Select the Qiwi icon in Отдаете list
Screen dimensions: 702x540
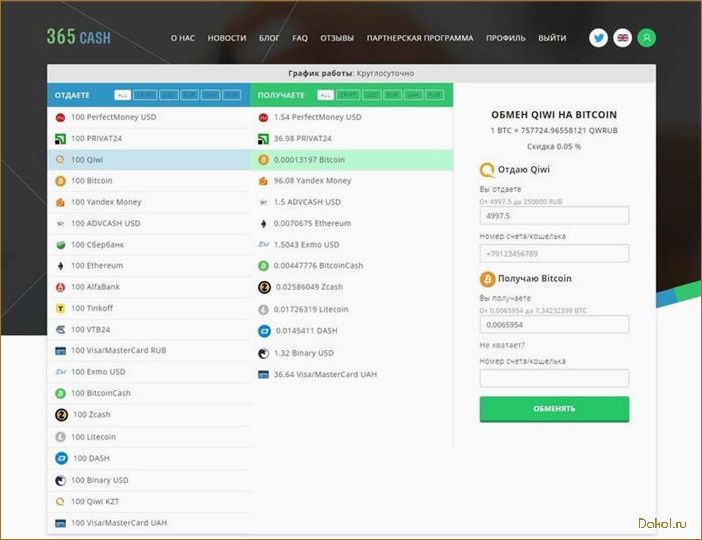point(60,160)
